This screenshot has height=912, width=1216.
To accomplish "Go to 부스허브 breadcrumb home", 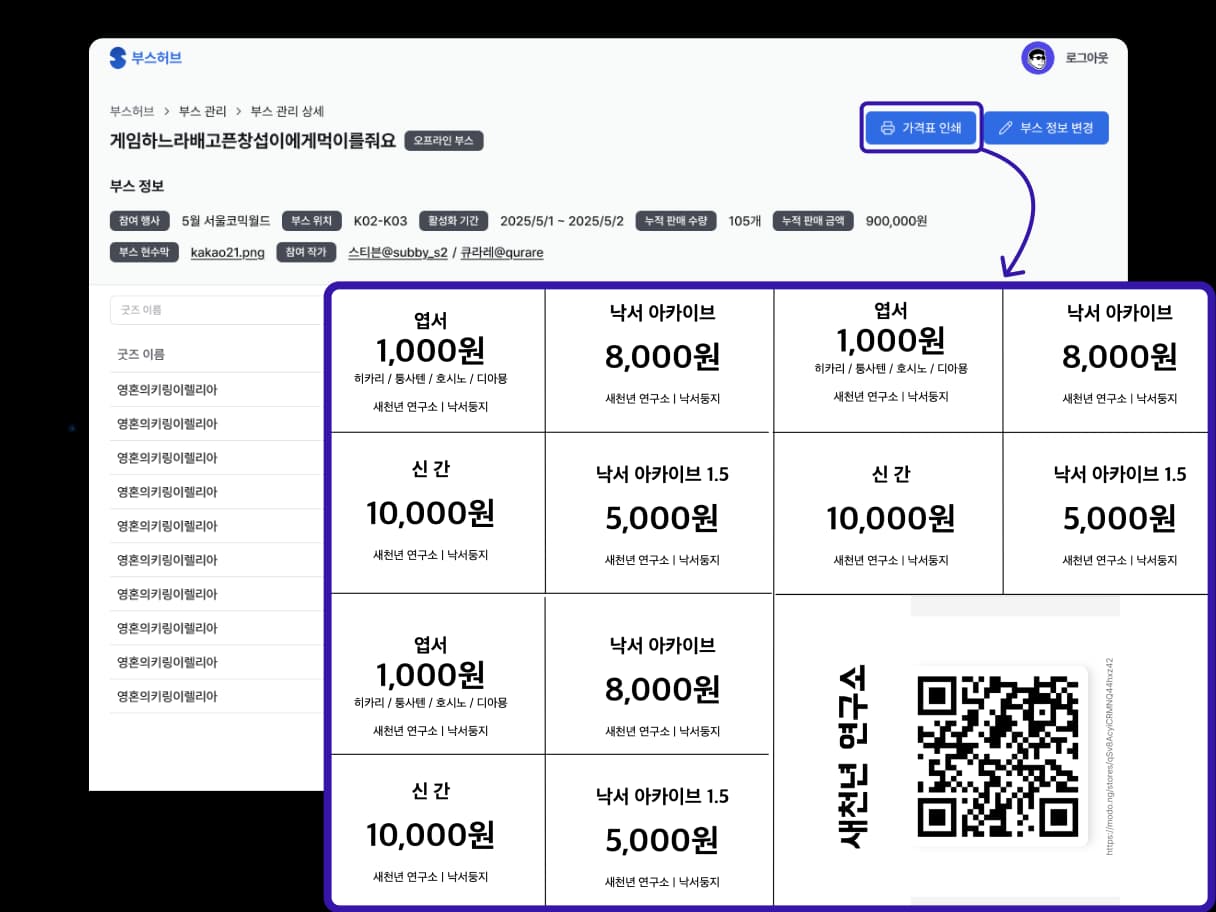I will [131, 111].
